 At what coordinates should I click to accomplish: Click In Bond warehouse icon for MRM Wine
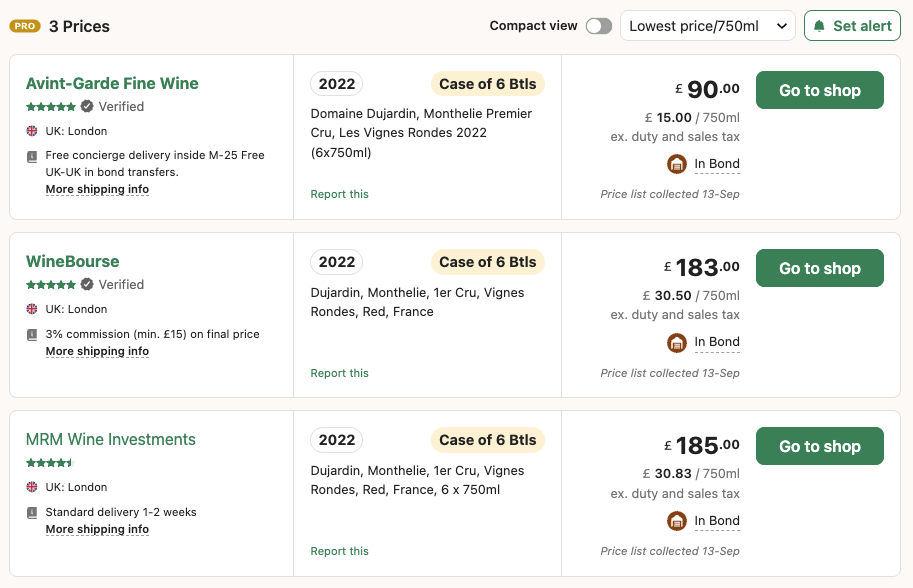677,520
